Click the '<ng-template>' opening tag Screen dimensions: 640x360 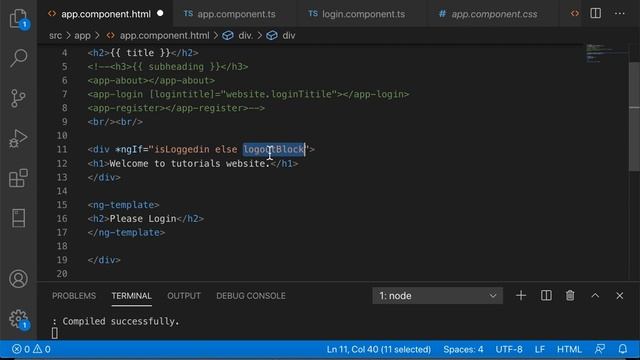pos(123,204)
